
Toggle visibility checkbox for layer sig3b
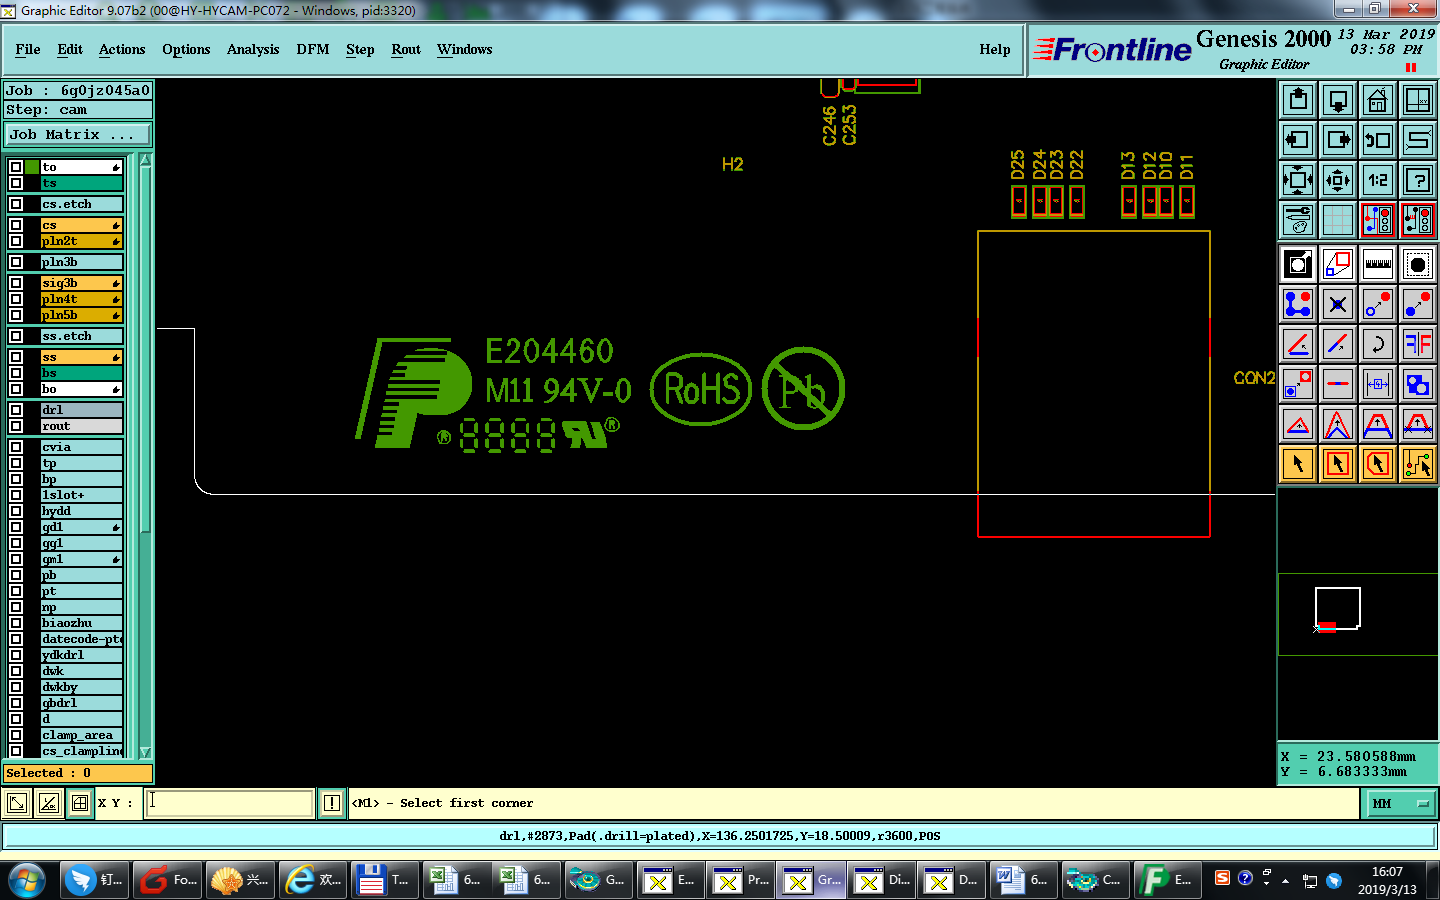pos(16,283)
